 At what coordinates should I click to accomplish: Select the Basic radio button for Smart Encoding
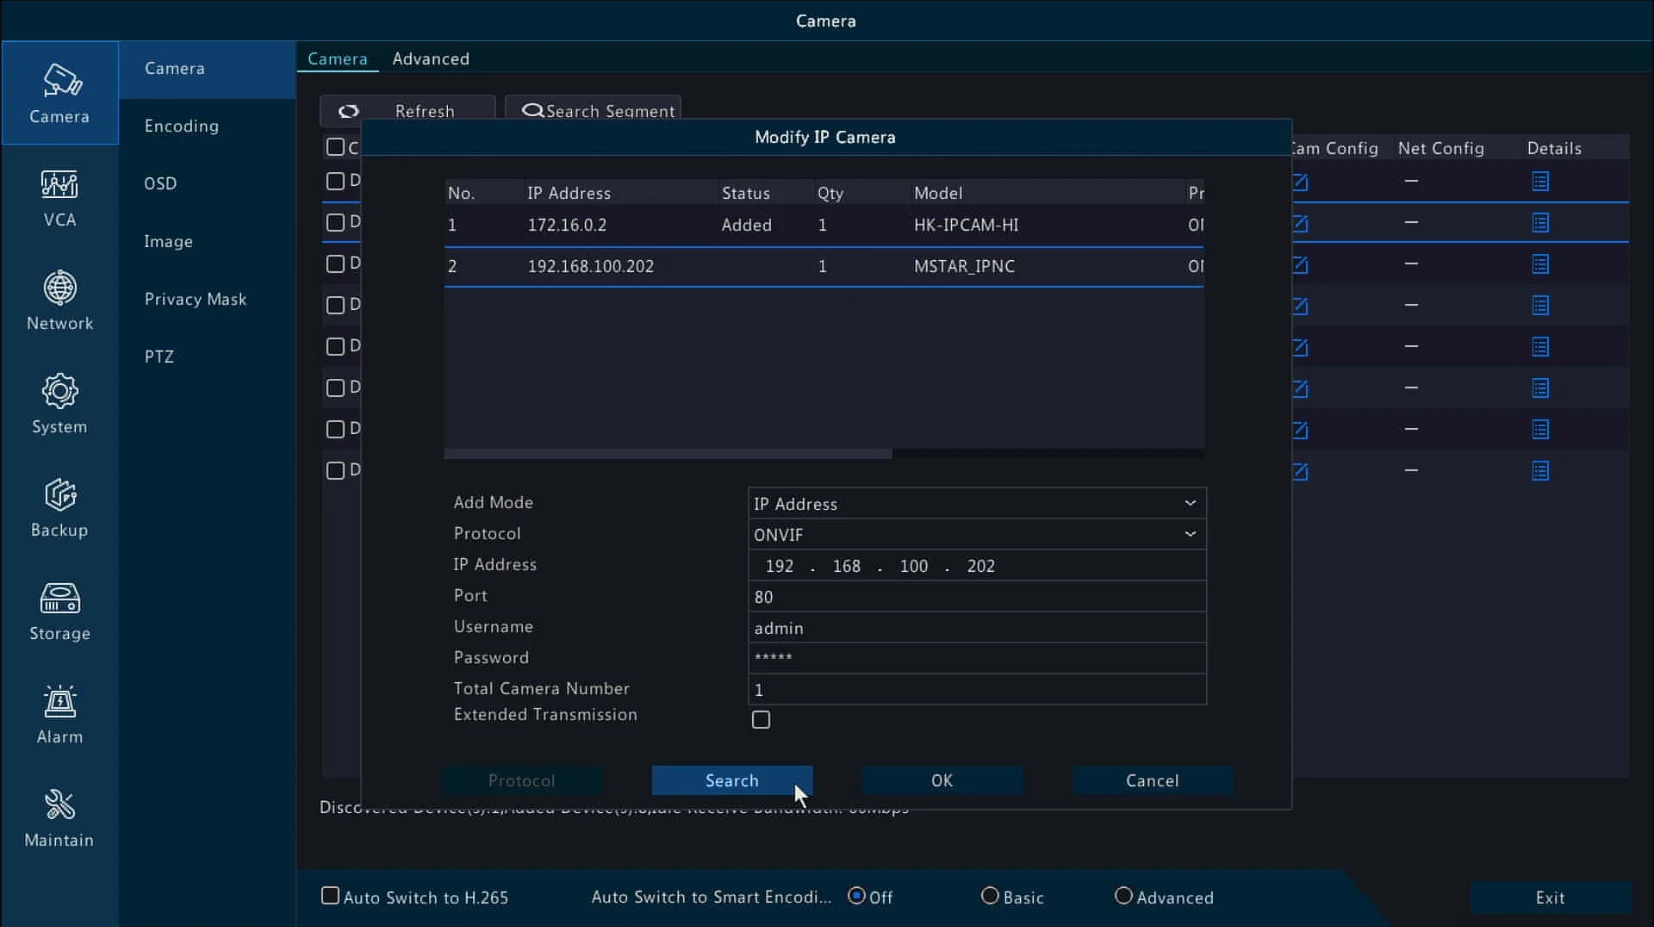pos(990,896)
